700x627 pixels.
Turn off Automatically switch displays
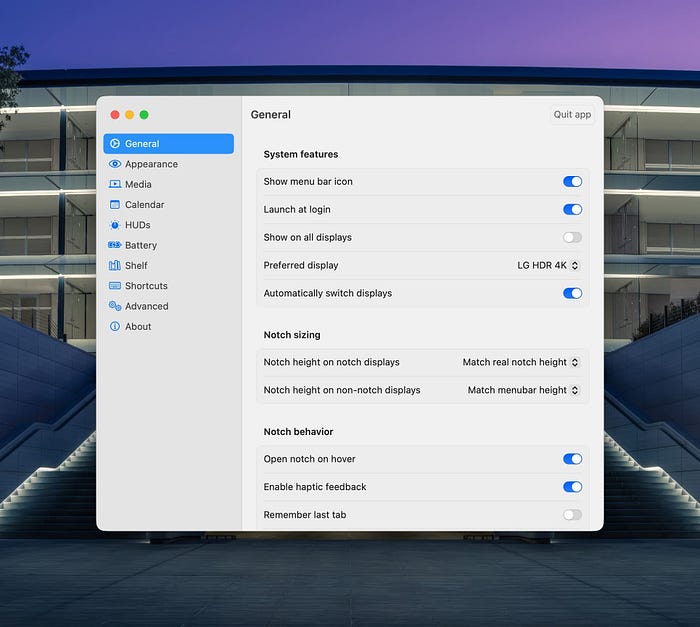pyautogui.click(x=572, y=293)
